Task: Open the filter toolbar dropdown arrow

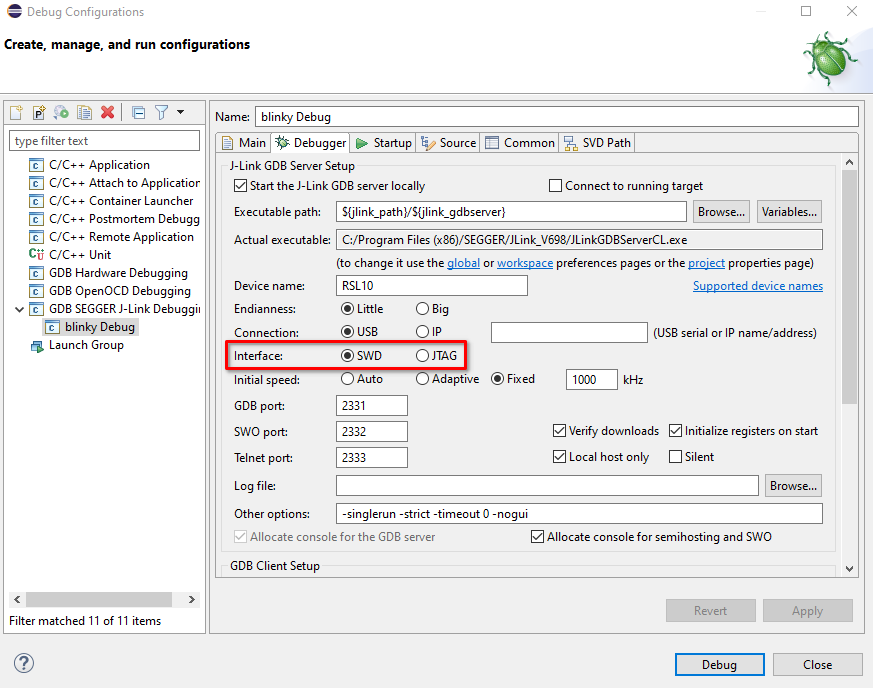Action: click(x=180, y=113)
